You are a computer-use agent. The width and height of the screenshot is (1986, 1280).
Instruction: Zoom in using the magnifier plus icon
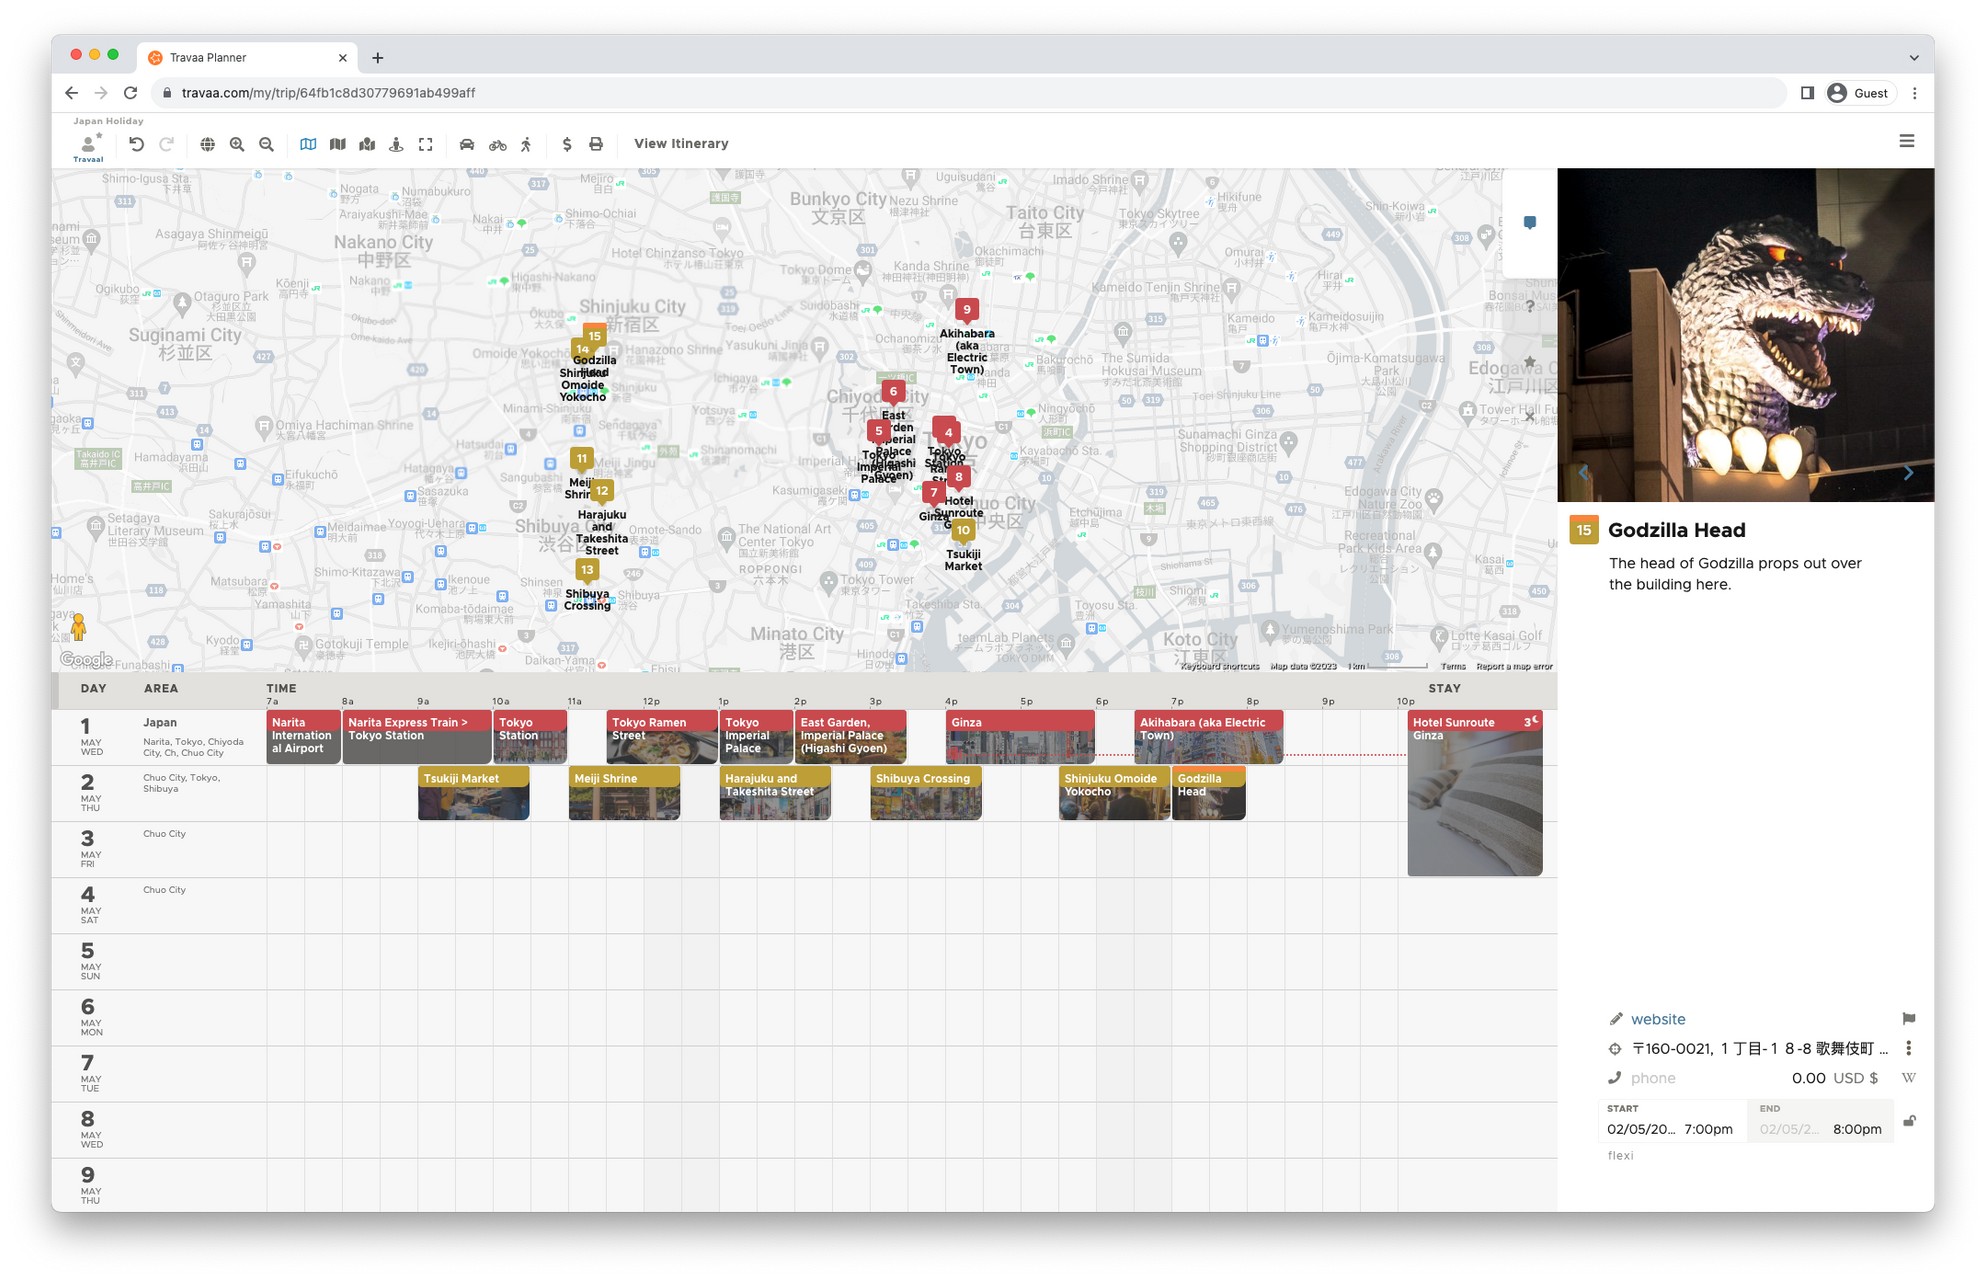tap(237, 144)
